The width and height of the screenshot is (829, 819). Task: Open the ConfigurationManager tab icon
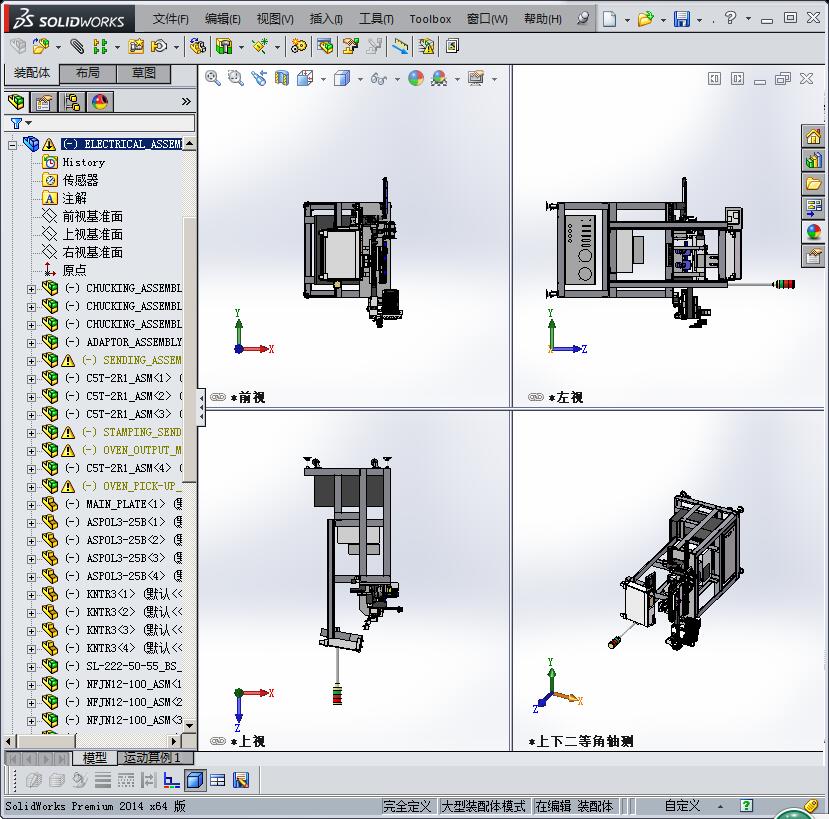tap(71, 102)
